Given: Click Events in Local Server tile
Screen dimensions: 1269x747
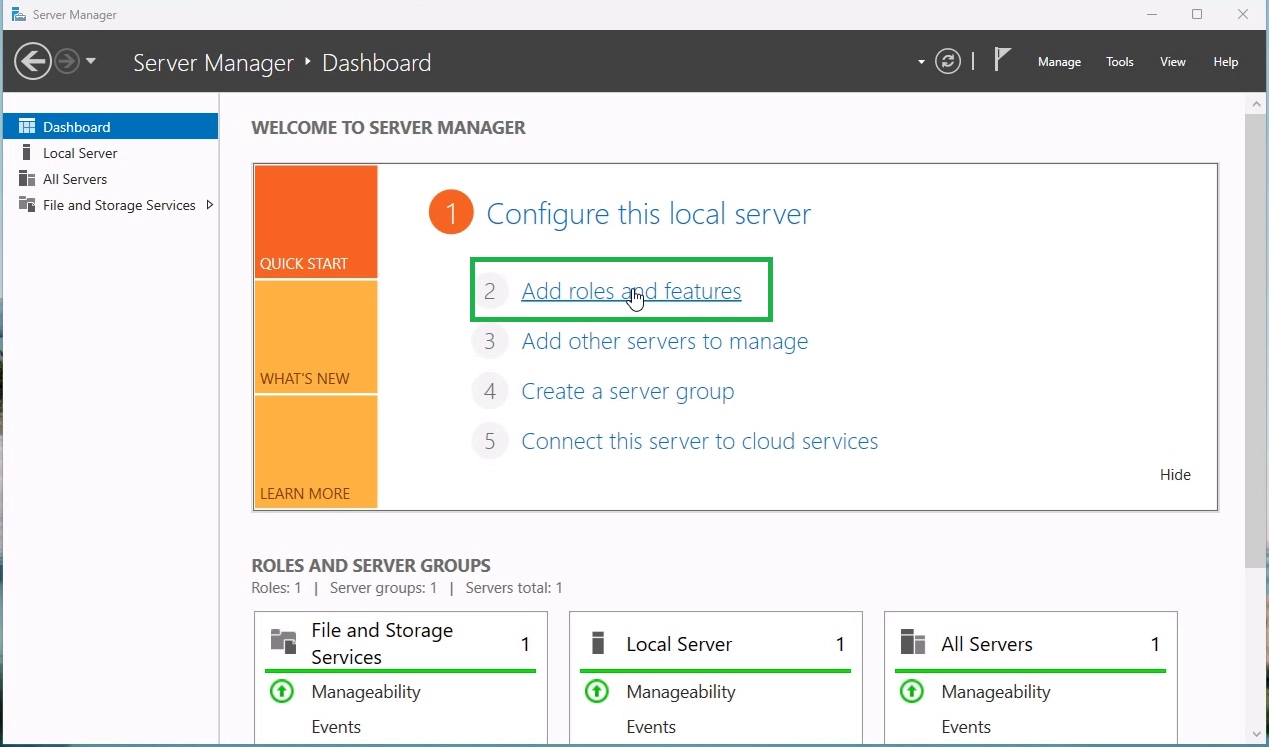Looking at the screenshot, I should coord(651,727).
